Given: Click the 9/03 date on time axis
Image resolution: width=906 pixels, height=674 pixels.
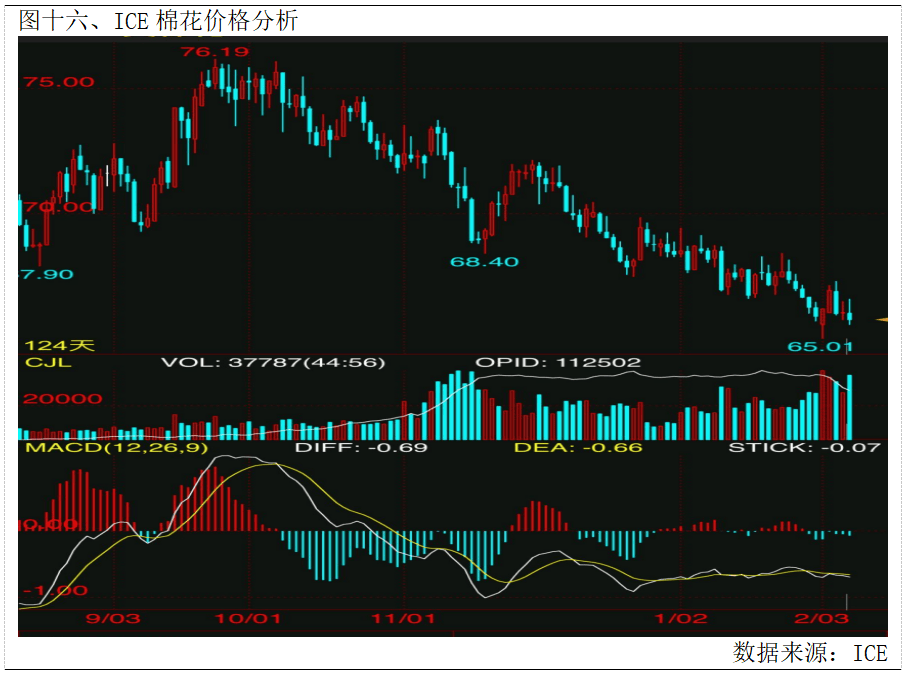Looking at the screenshot, I should point(113,619).
